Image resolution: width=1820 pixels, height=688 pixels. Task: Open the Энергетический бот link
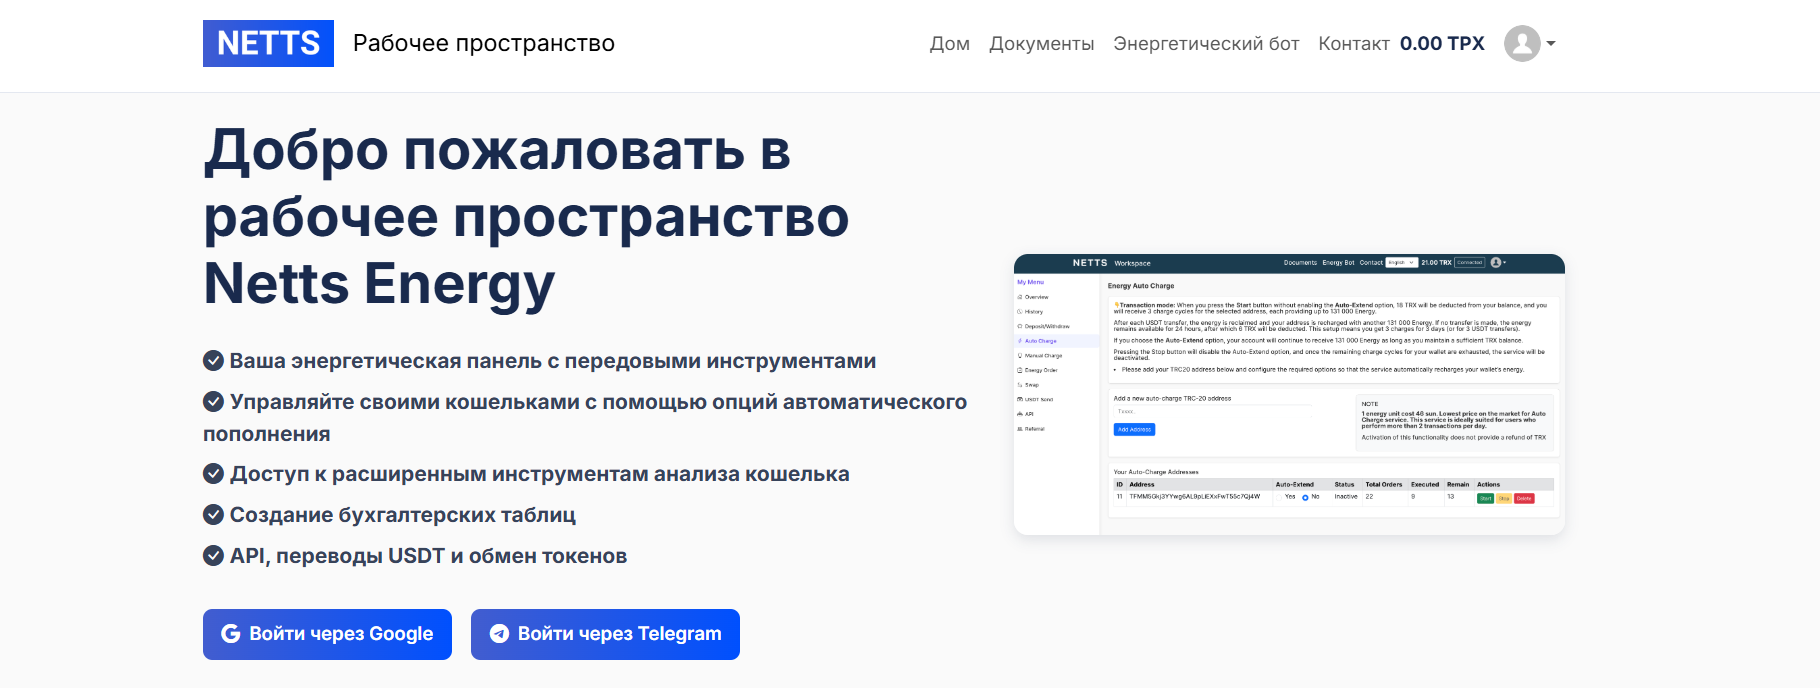pos(1206,44)
